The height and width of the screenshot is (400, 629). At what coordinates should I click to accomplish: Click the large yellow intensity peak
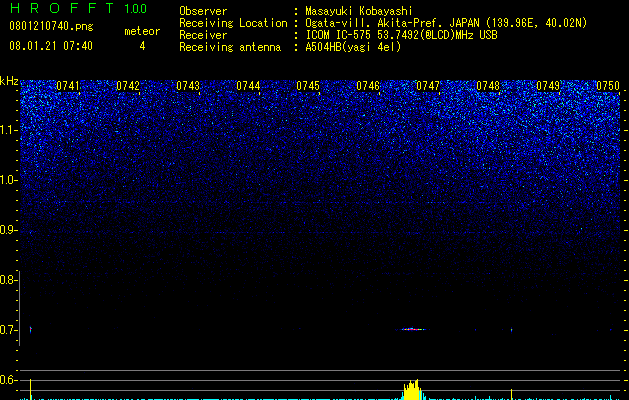412,390
